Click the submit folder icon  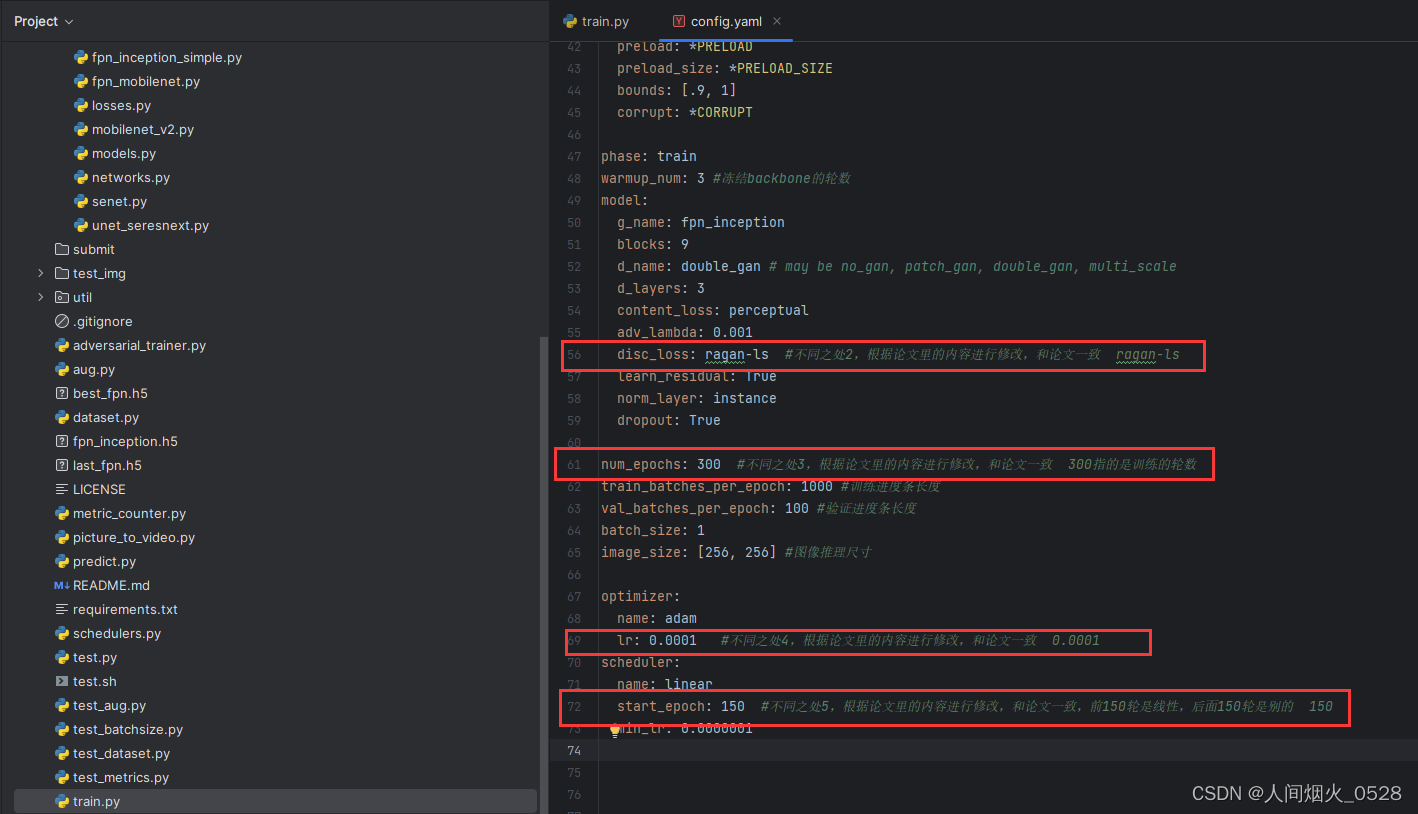click(x=62, y=249)
